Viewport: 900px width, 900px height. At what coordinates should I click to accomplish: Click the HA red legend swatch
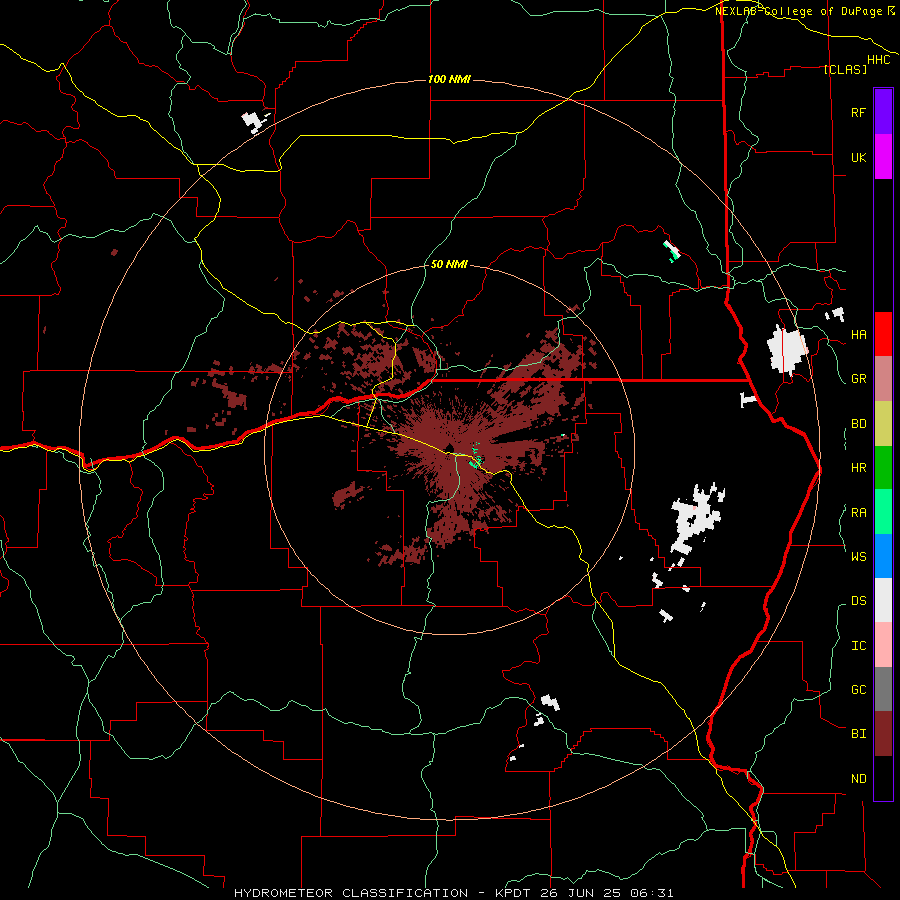coord(883,334)
